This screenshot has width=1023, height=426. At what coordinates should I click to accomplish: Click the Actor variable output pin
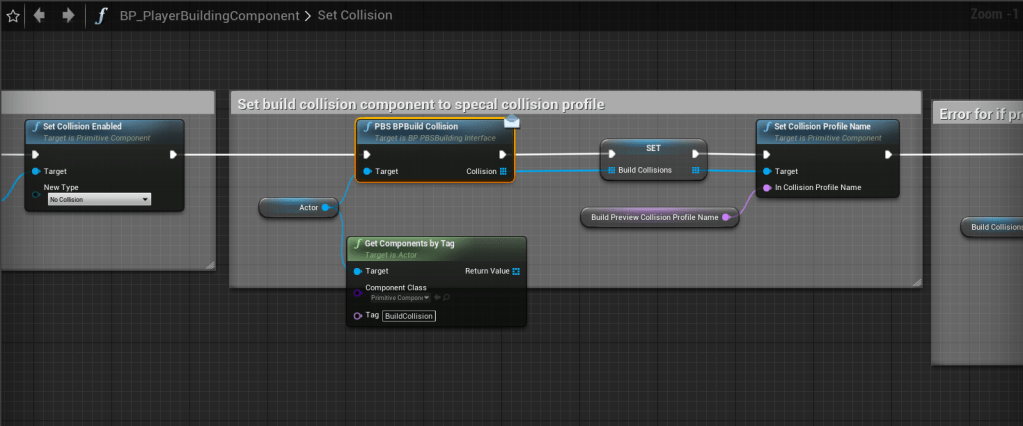click(x=326, y=207)
